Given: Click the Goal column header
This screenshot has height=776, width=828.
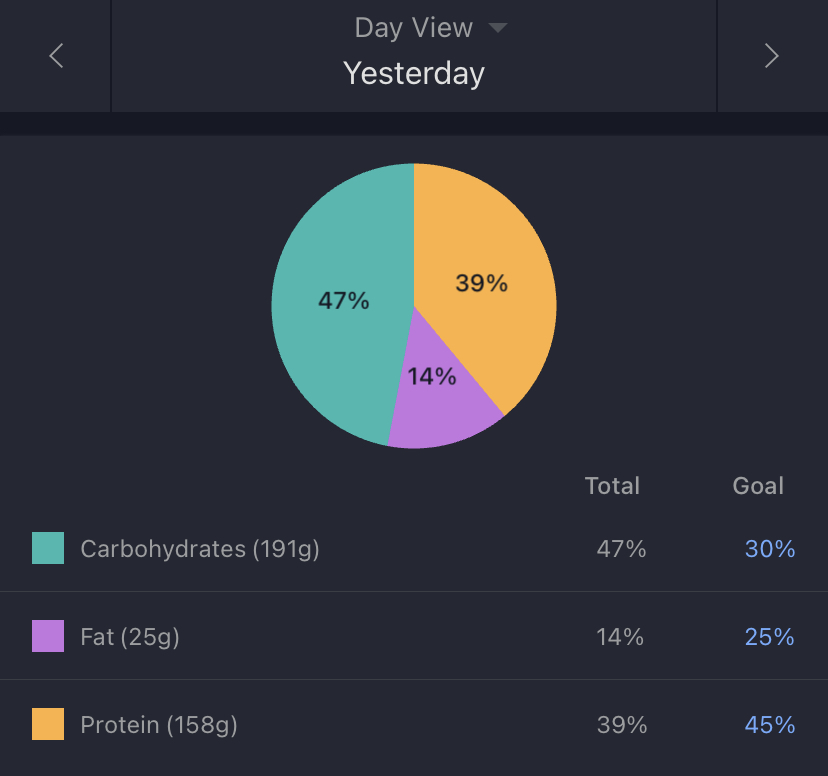Looking at the screenshot, I should 758,486.
